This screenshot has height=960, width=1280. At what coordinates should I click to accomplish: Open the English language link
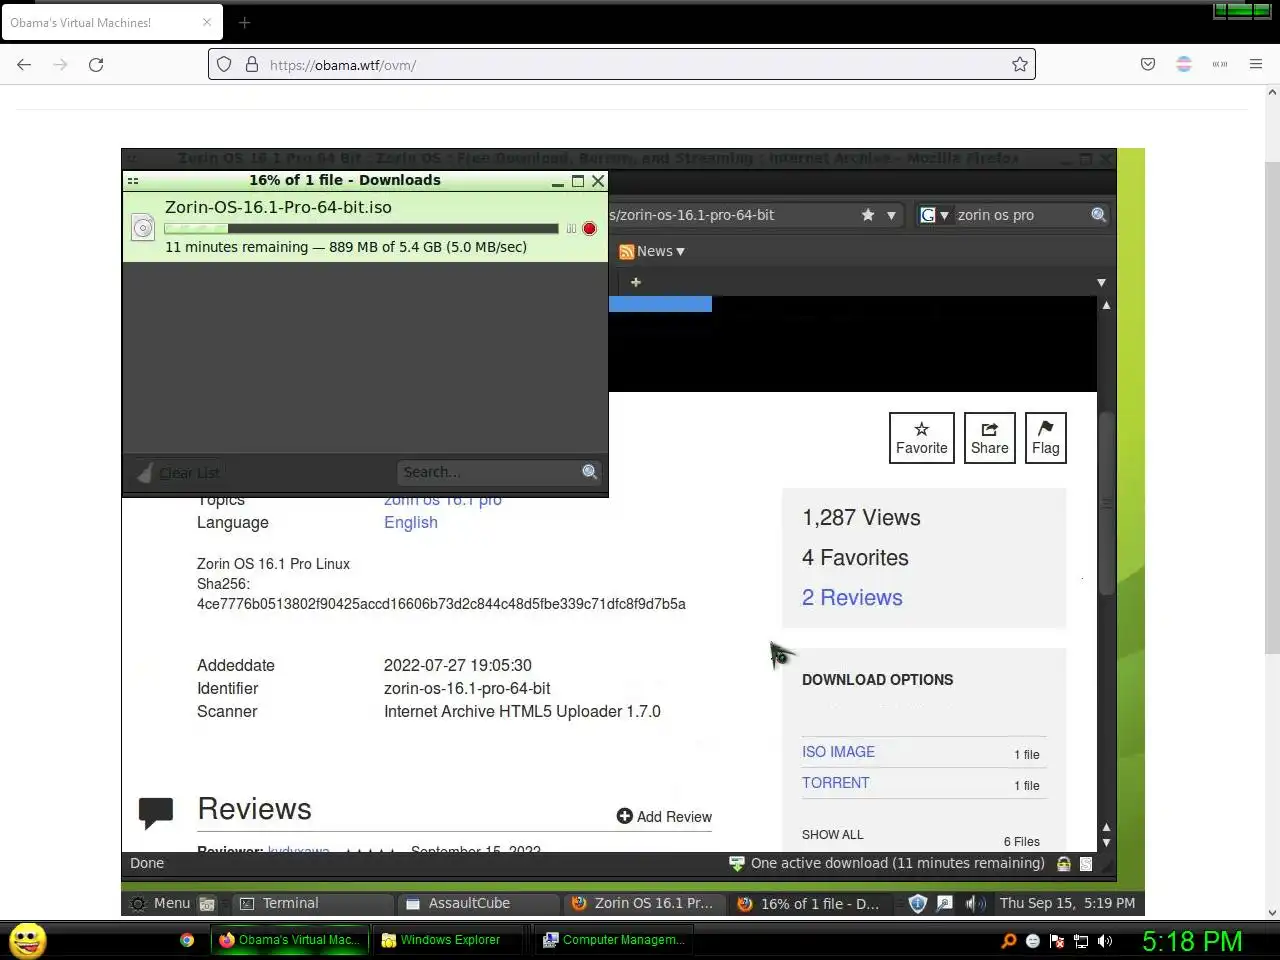click(x=411, y=522)
